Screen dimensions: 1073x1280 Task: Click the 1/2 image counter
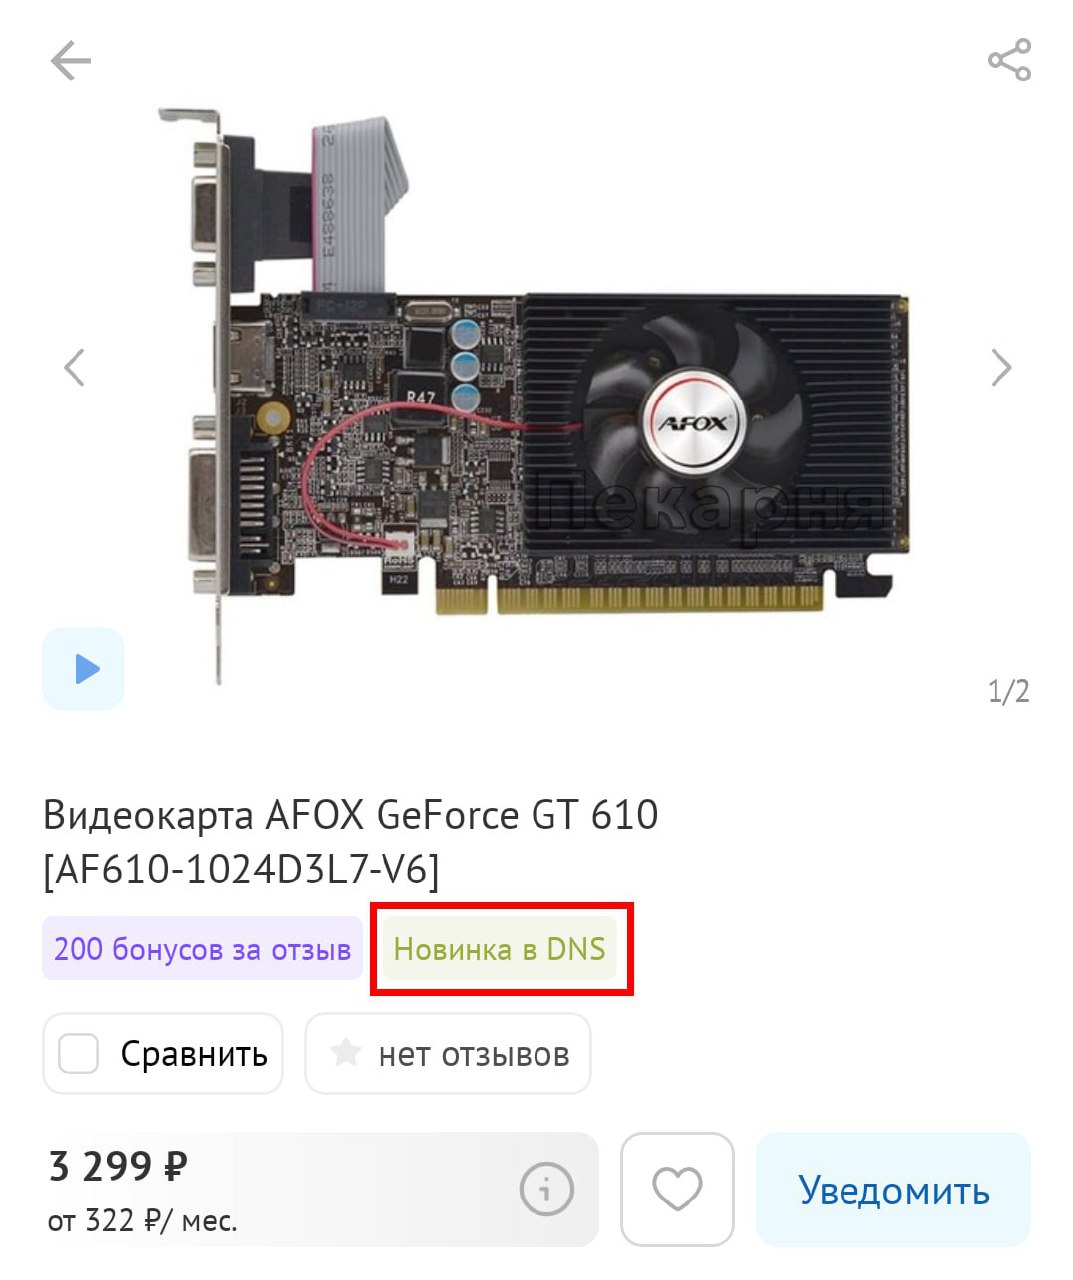point(1008,691)
